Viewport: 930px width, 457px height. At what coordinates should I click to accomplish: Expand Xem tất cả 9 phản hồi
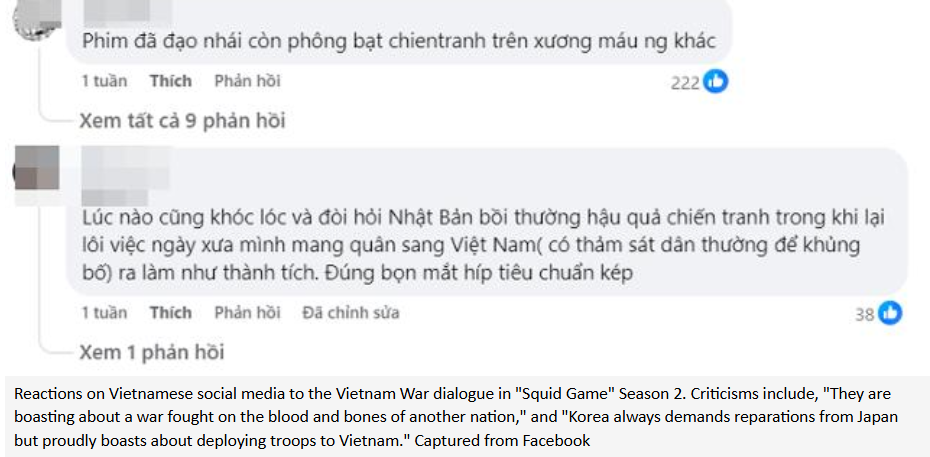[182, 121]
